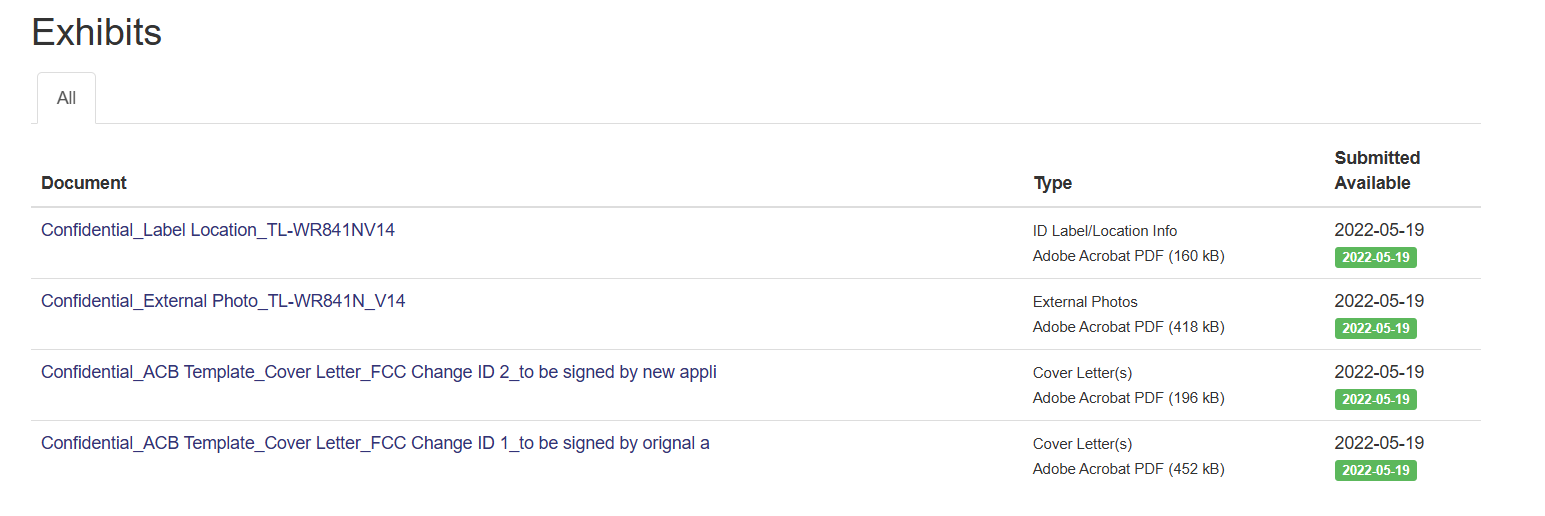Open the FCC Change ID 1 cover letter
Viewport: 1545px width, 516px height.
pos(375,443)
